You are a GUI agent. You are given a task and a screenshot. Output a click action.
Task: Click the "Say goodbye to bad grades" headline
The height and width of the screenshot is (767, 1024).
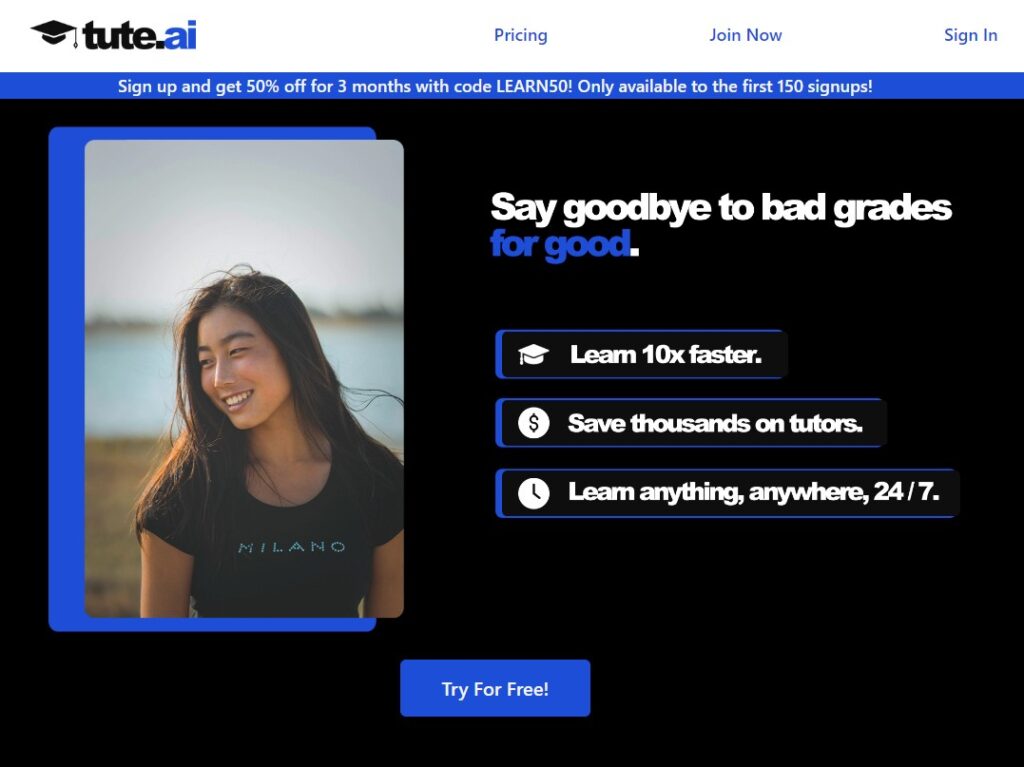point(720,207)
